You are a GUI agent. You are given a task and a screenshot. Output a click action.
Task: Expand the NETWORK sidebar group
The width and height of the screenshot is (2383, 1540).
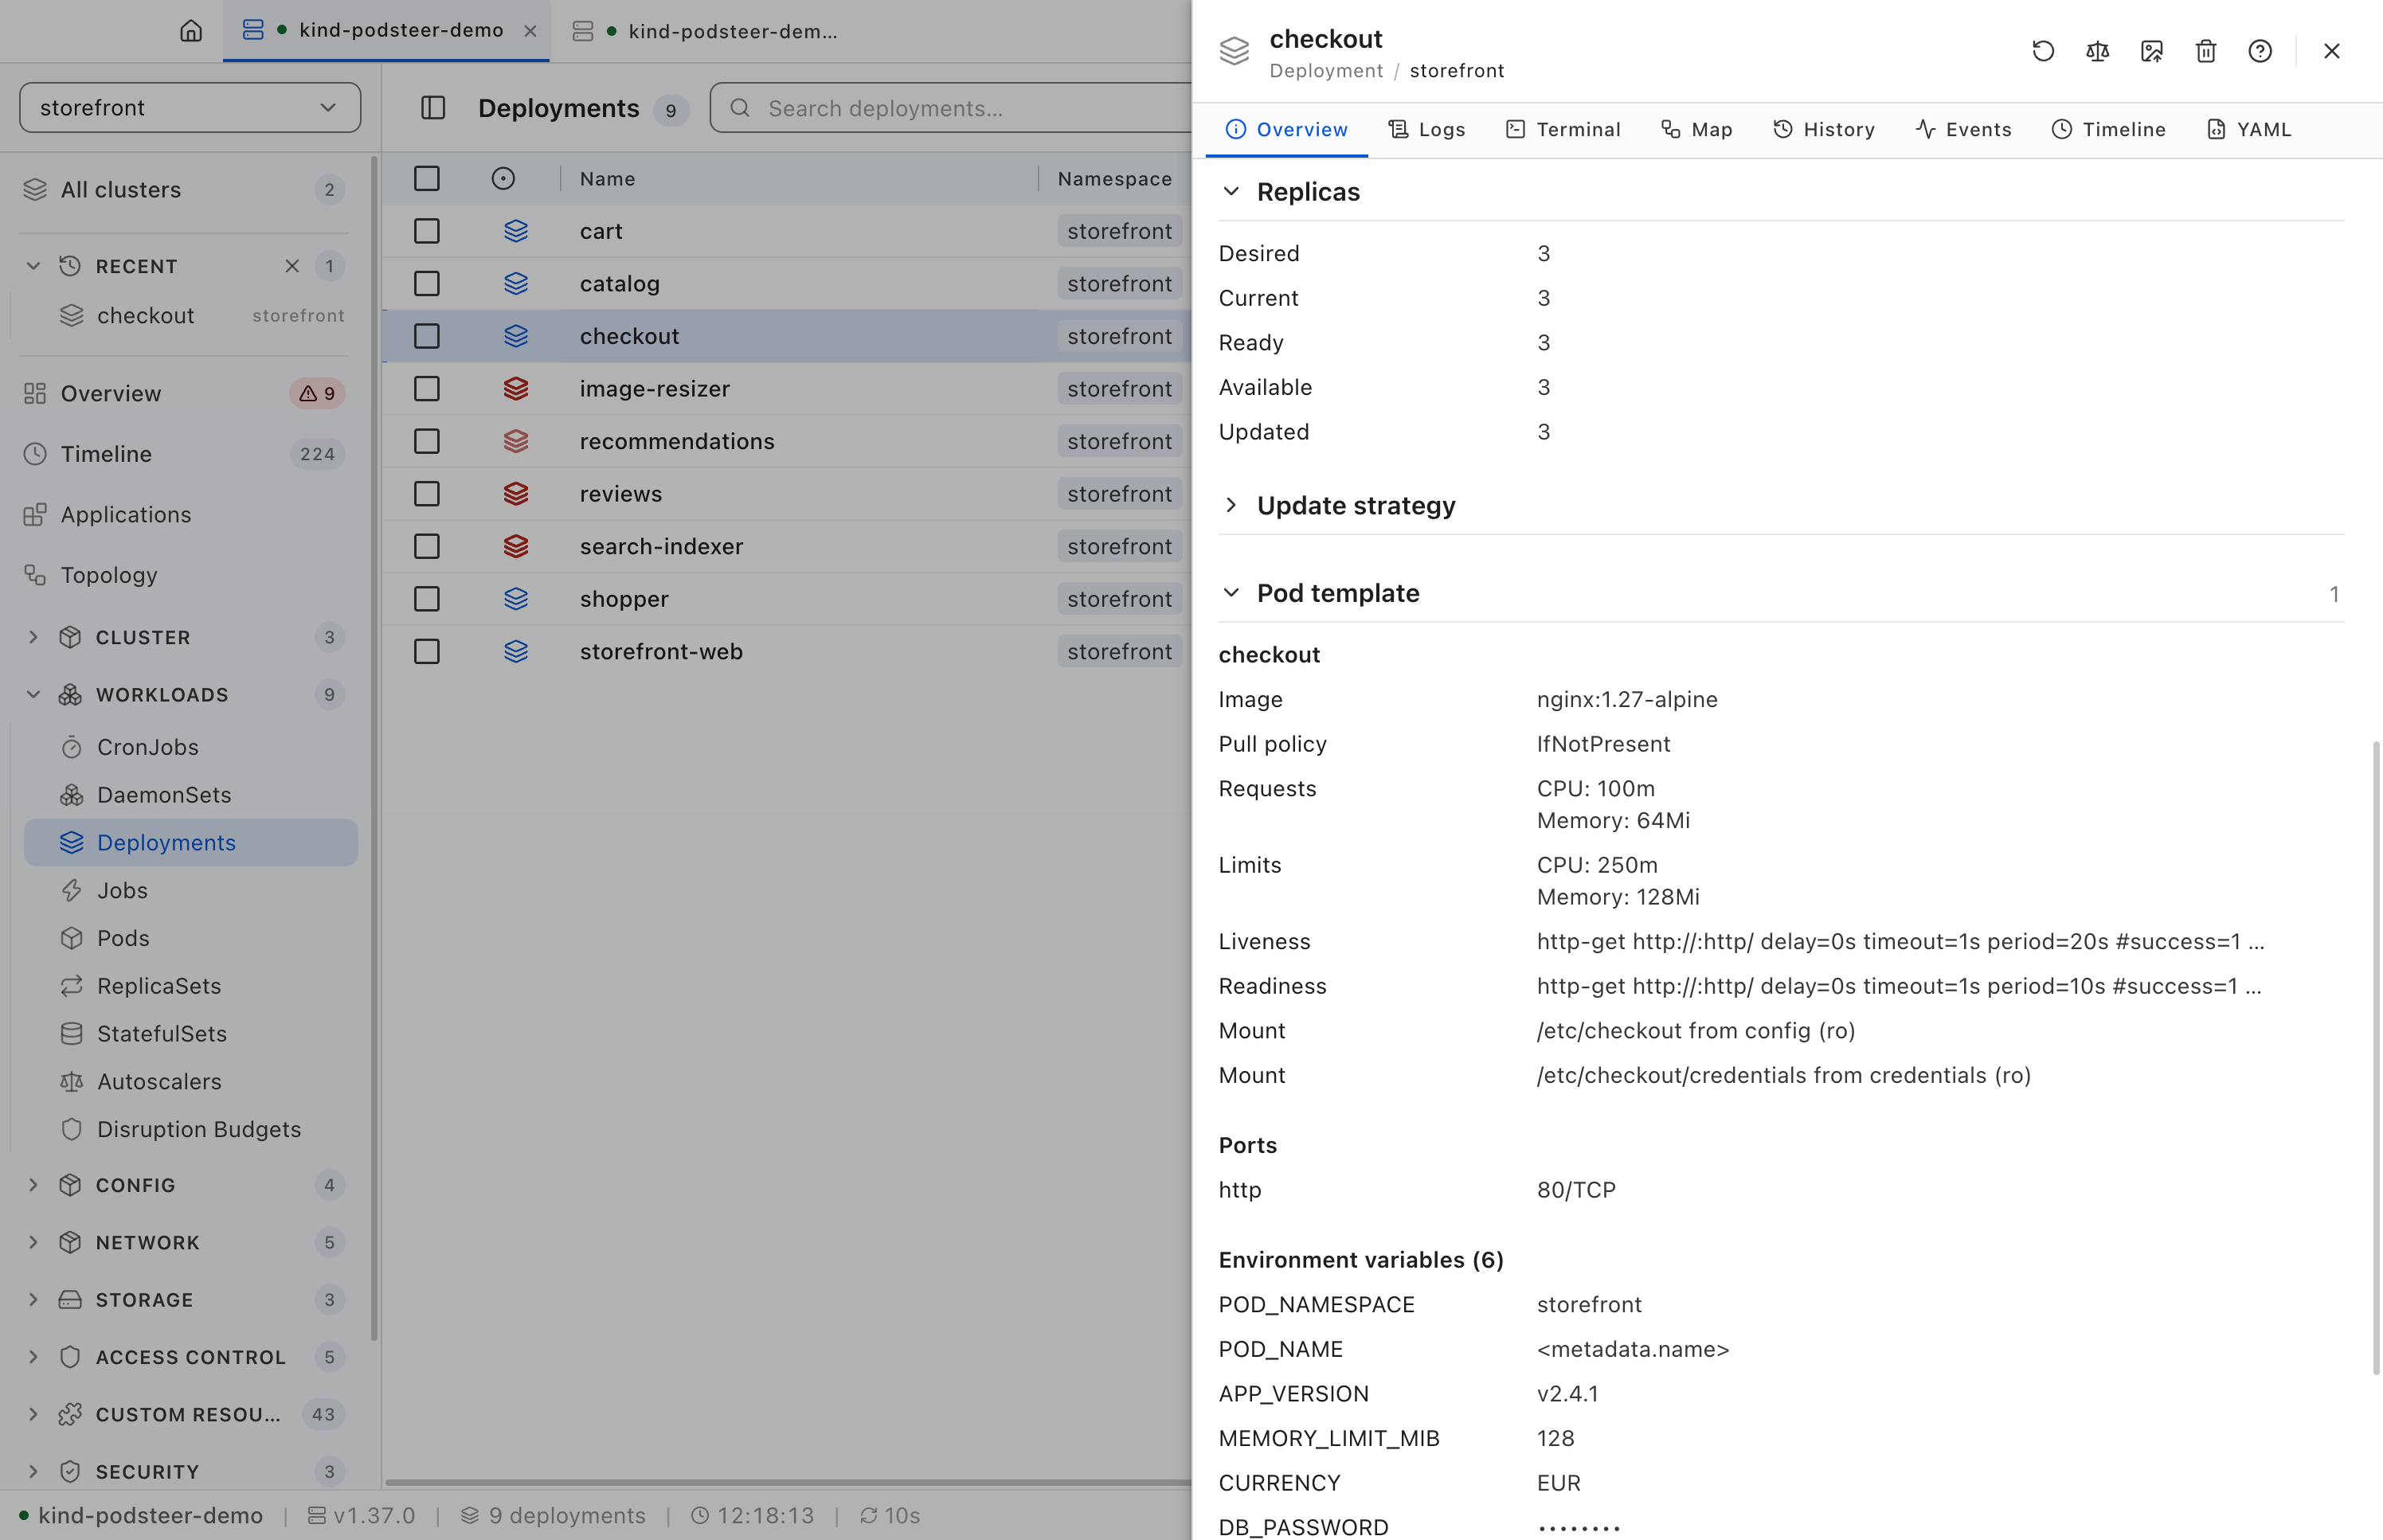click(33, 1242)
